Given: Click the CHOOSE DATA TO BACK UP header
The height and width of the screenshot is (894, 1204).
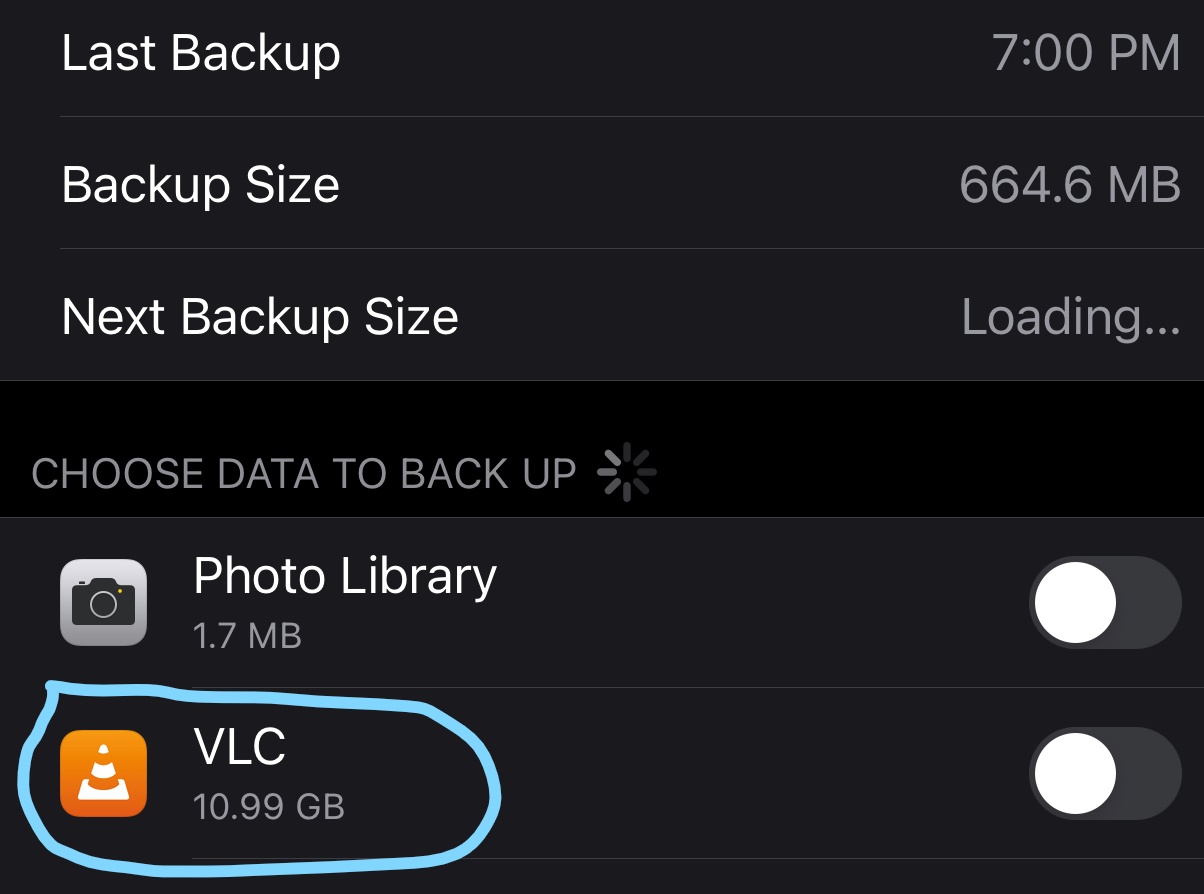Looking at the screenshot, I should (304, 473).
